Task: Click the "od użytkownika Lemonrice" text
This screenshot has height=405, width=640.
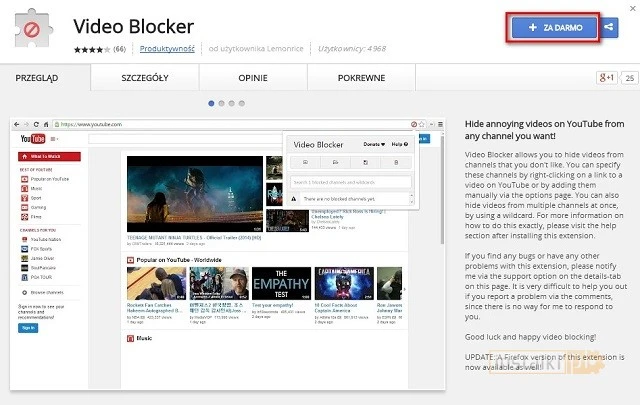Action: 256,49
